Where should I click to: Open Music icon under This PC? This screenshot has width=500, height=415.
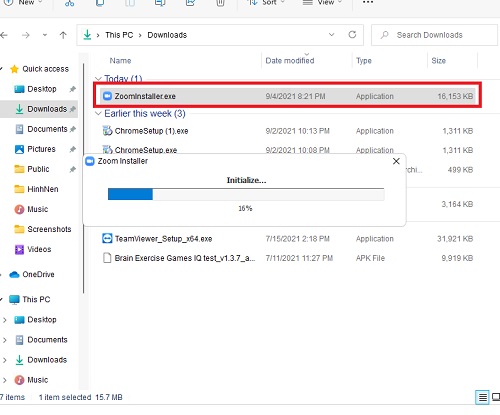pyautogui.click(x=19, y=380)
